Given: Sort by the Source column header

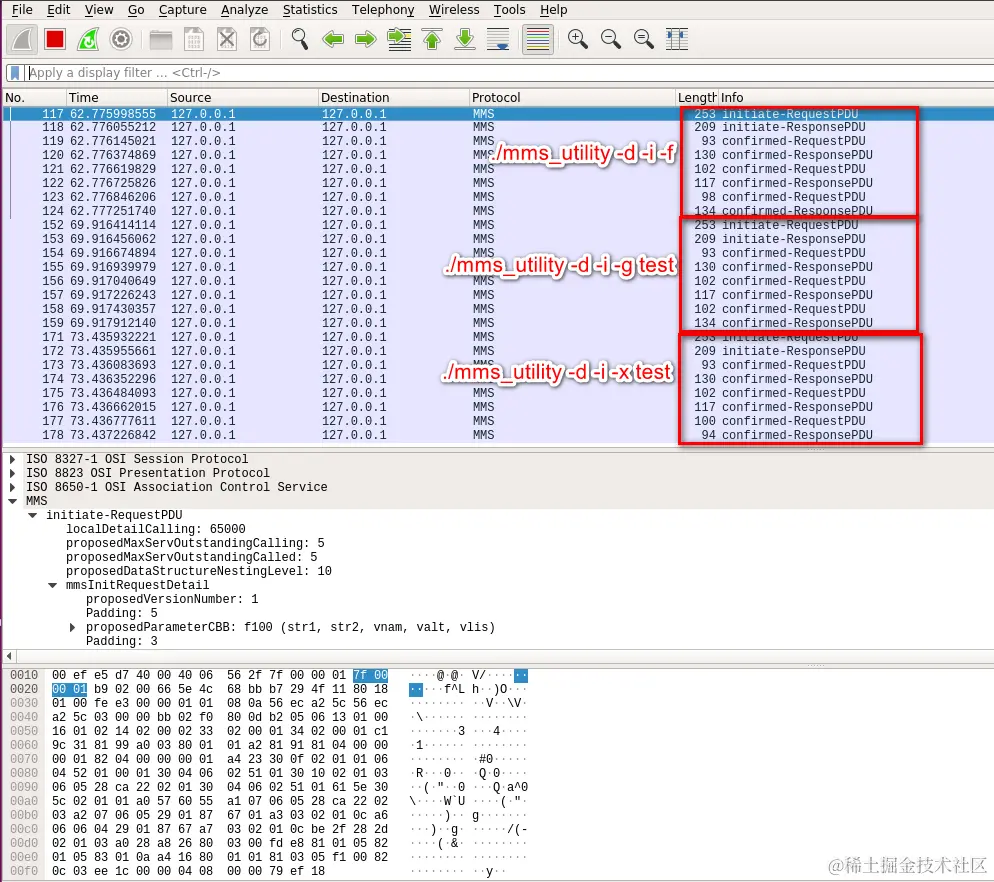Looking at the screenshot, I should (x=242, y=98).
